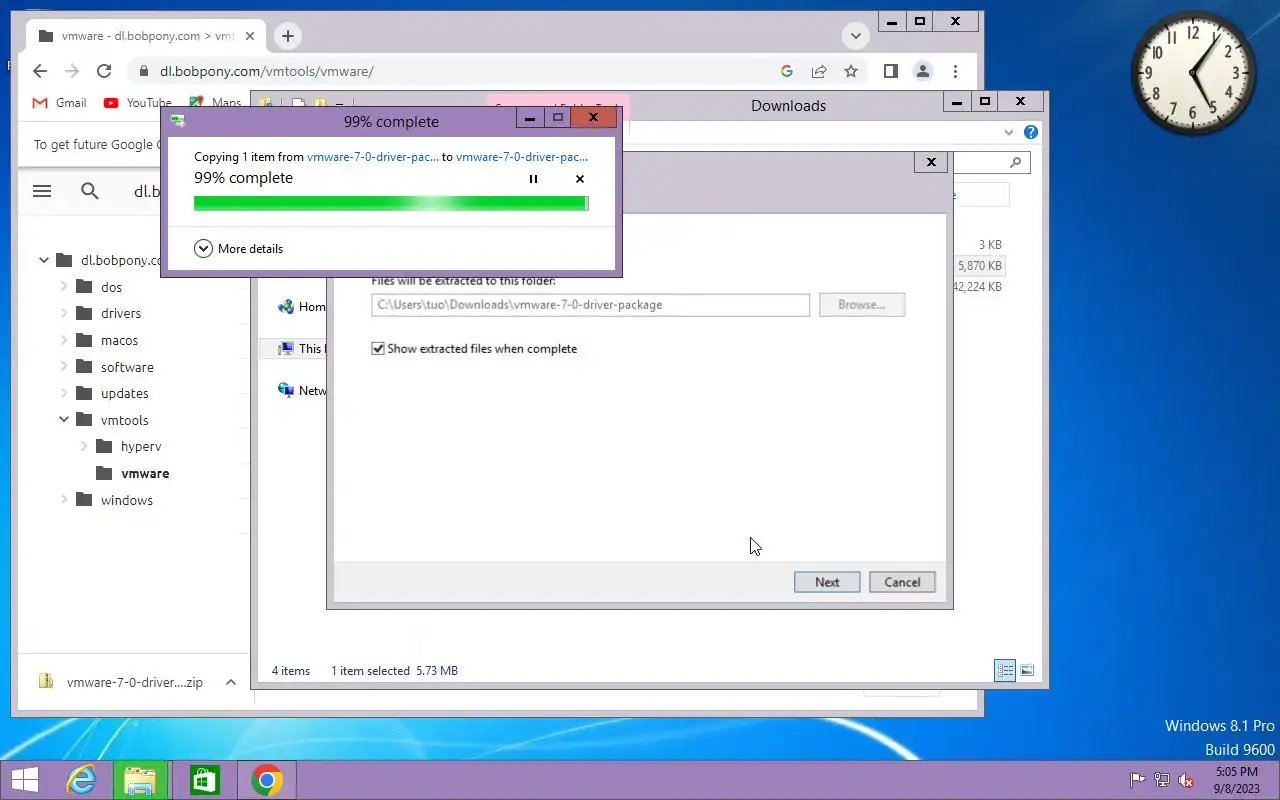Cancel the copy with the small X beside pause
1280x800 pixels.
tap(580, 179)
